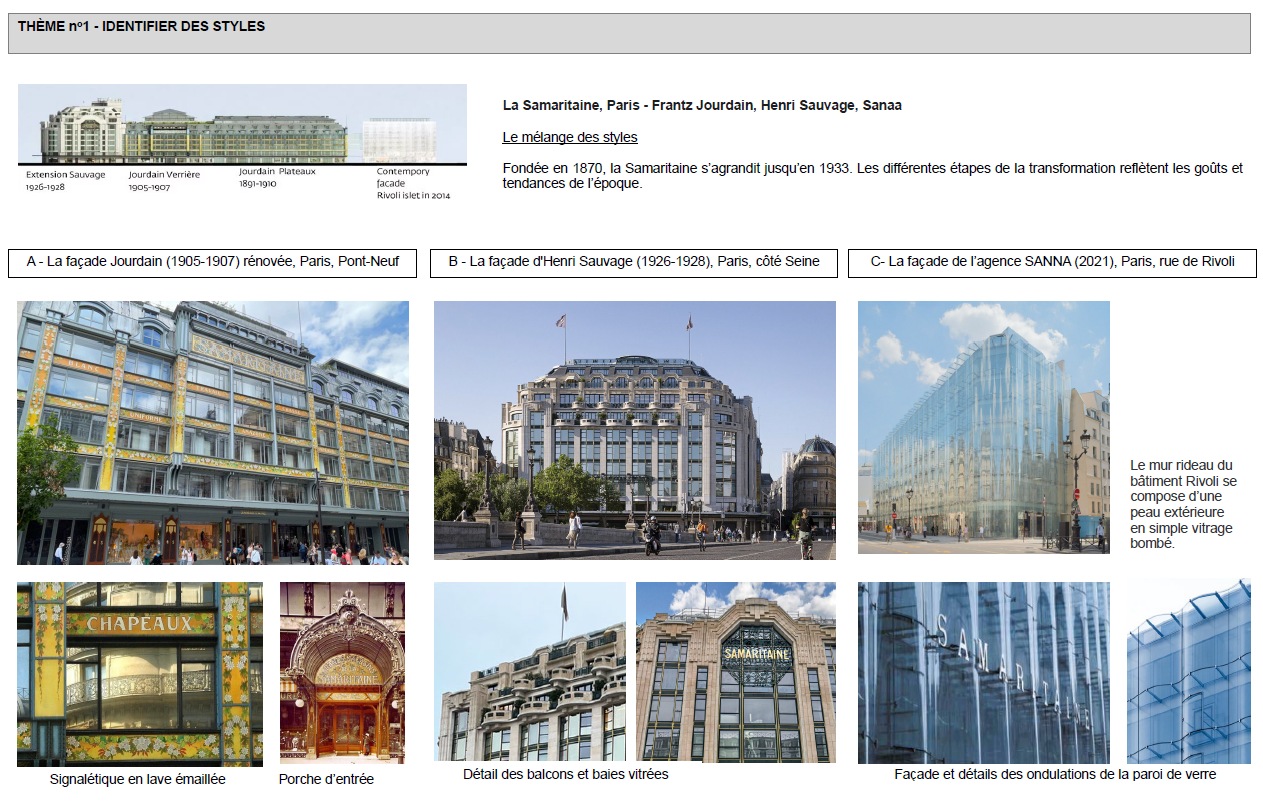The image size is (1263, 806).
Task: Click the glass wall SAMARITAINE lettering photo
Action: (x=983, y=672)
